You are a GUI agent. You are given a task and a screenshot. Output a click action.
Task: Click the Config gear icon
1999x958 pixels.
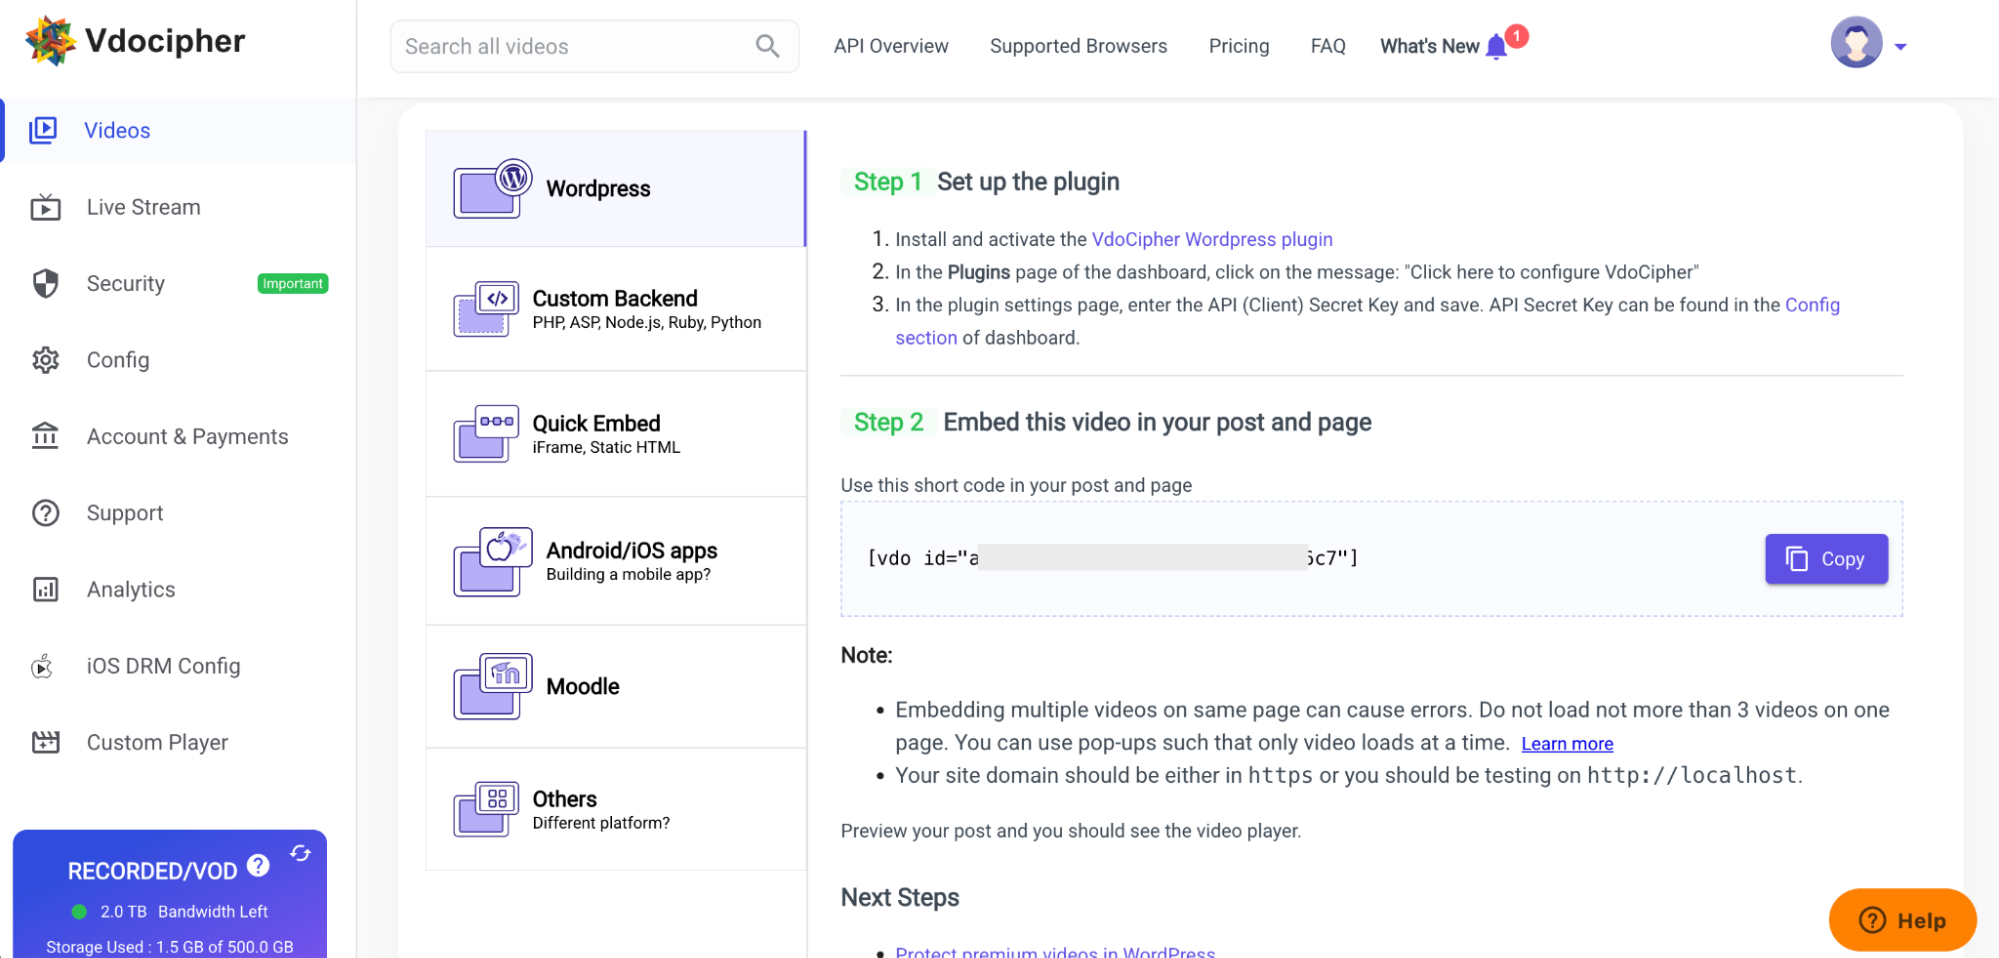tap(45, 360)
